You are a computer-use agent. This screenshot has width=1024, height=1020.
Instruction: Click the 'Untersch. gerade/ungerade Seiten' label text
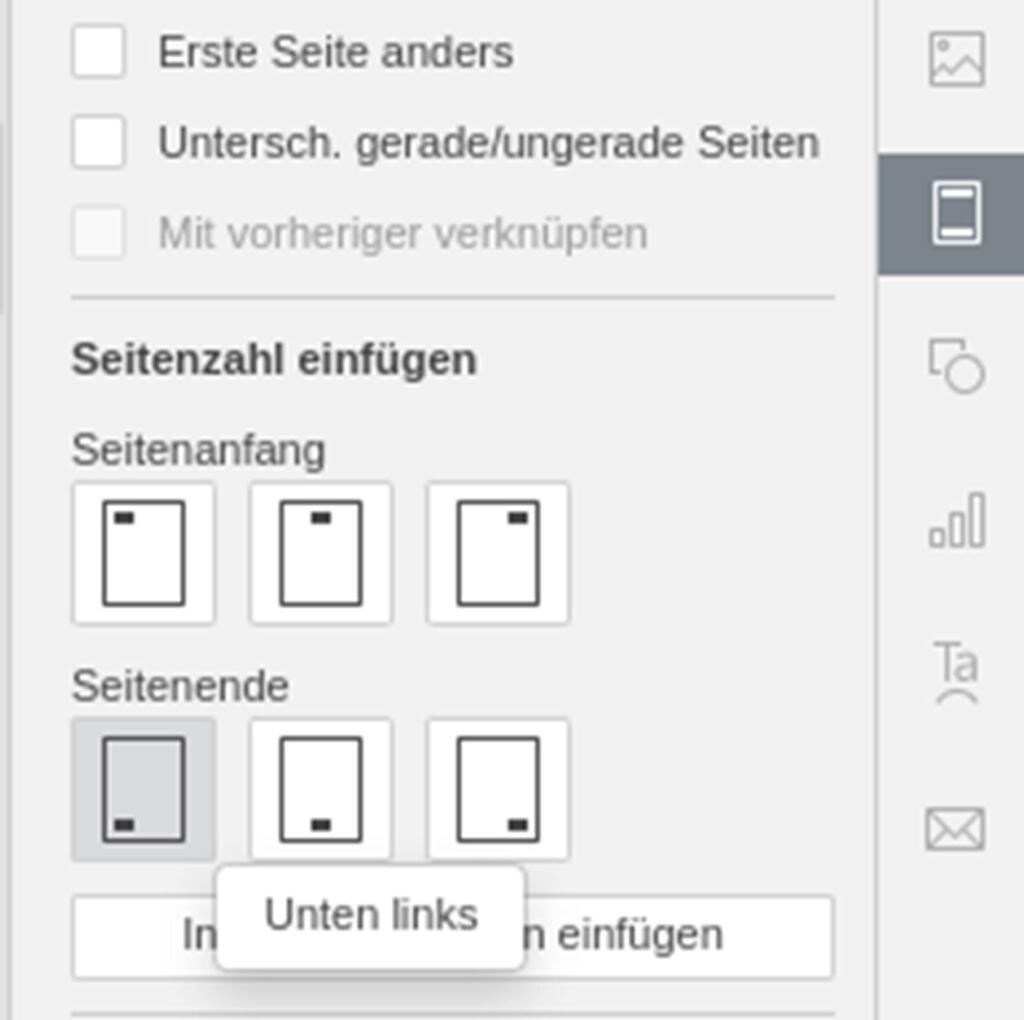point(488,143)
